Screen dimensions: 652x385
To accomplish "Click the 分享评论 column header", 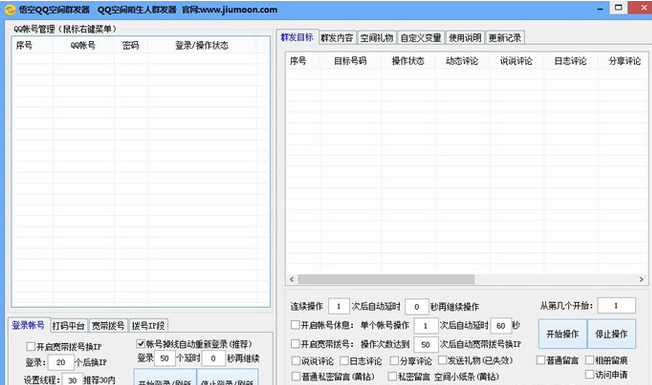I will (623, 61).
